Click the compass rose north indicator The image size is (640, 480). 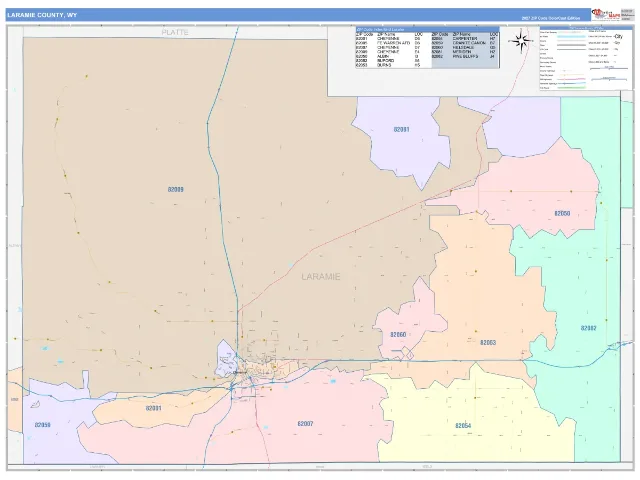tap(521, 41)
